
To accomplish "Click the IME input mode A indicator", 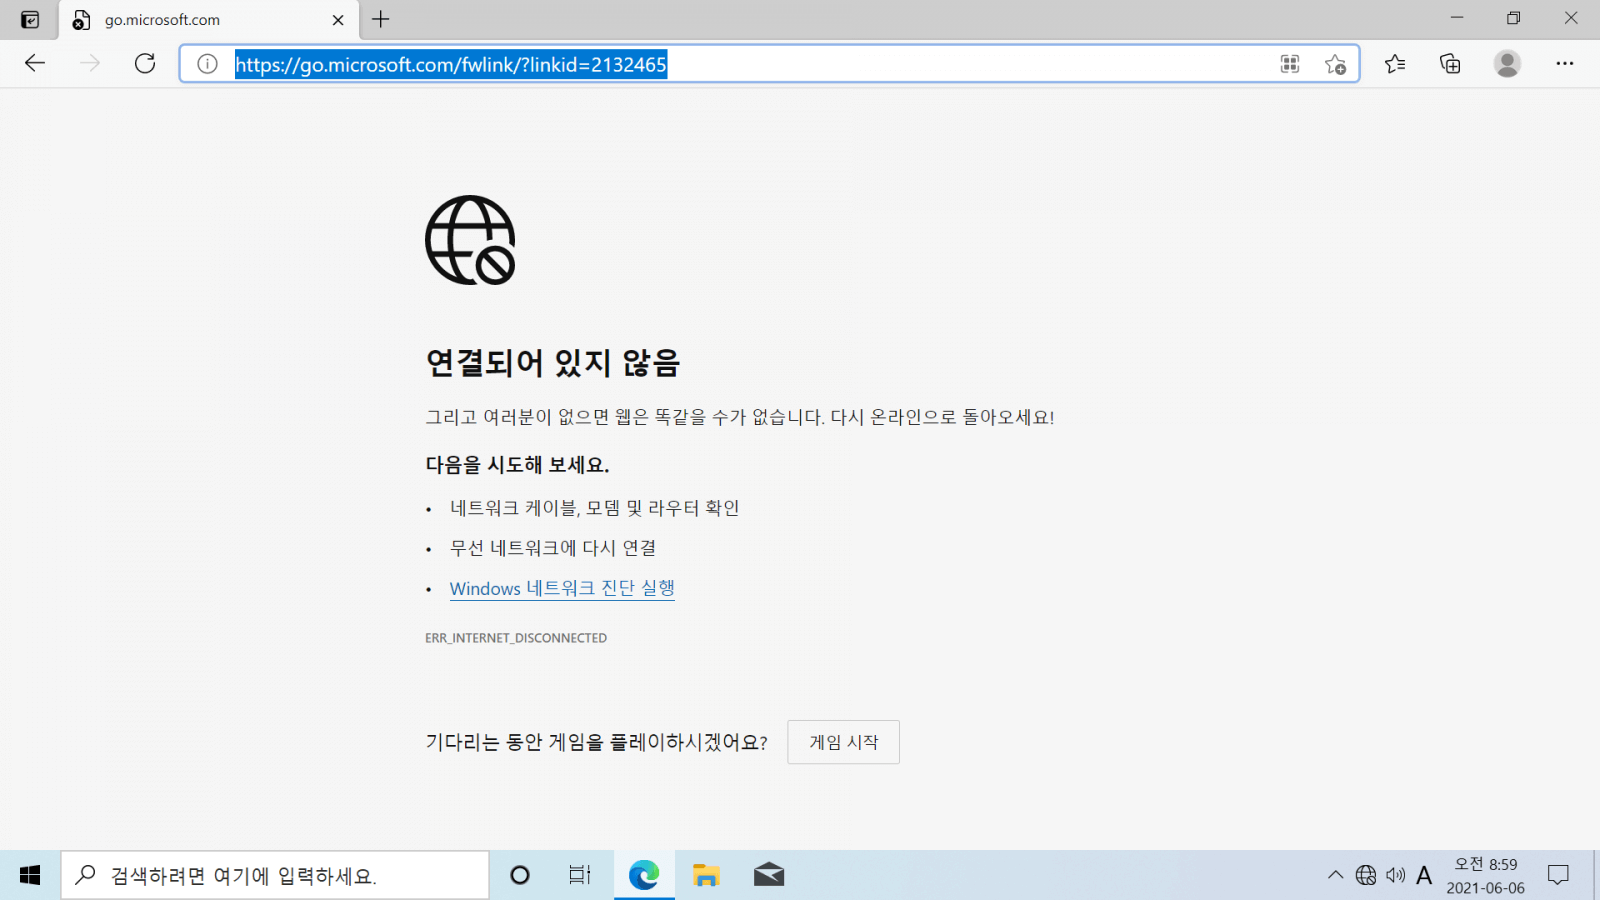I will [1424, 875].
